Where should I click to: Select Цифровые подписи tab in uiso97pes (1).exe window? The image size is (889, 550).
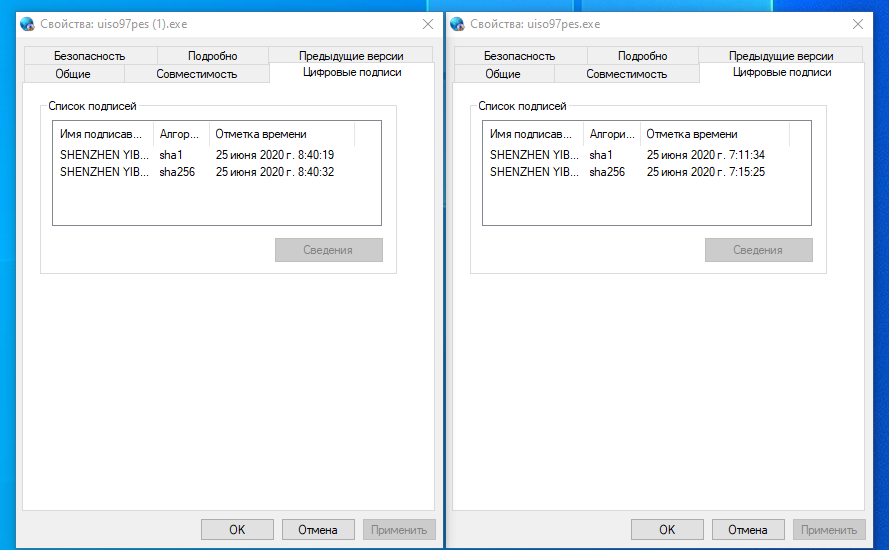coord(352,73)
